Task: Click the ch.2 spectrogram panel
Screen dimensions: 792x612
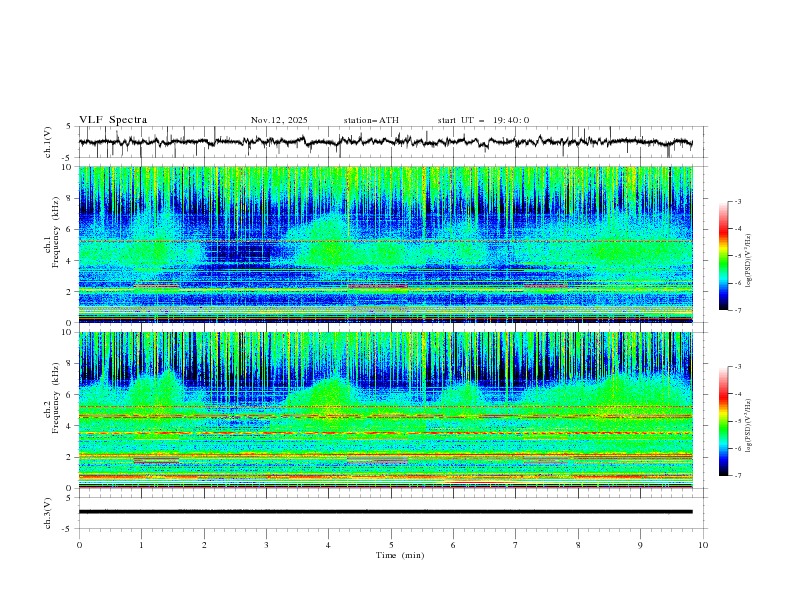Action: (386, 410)
